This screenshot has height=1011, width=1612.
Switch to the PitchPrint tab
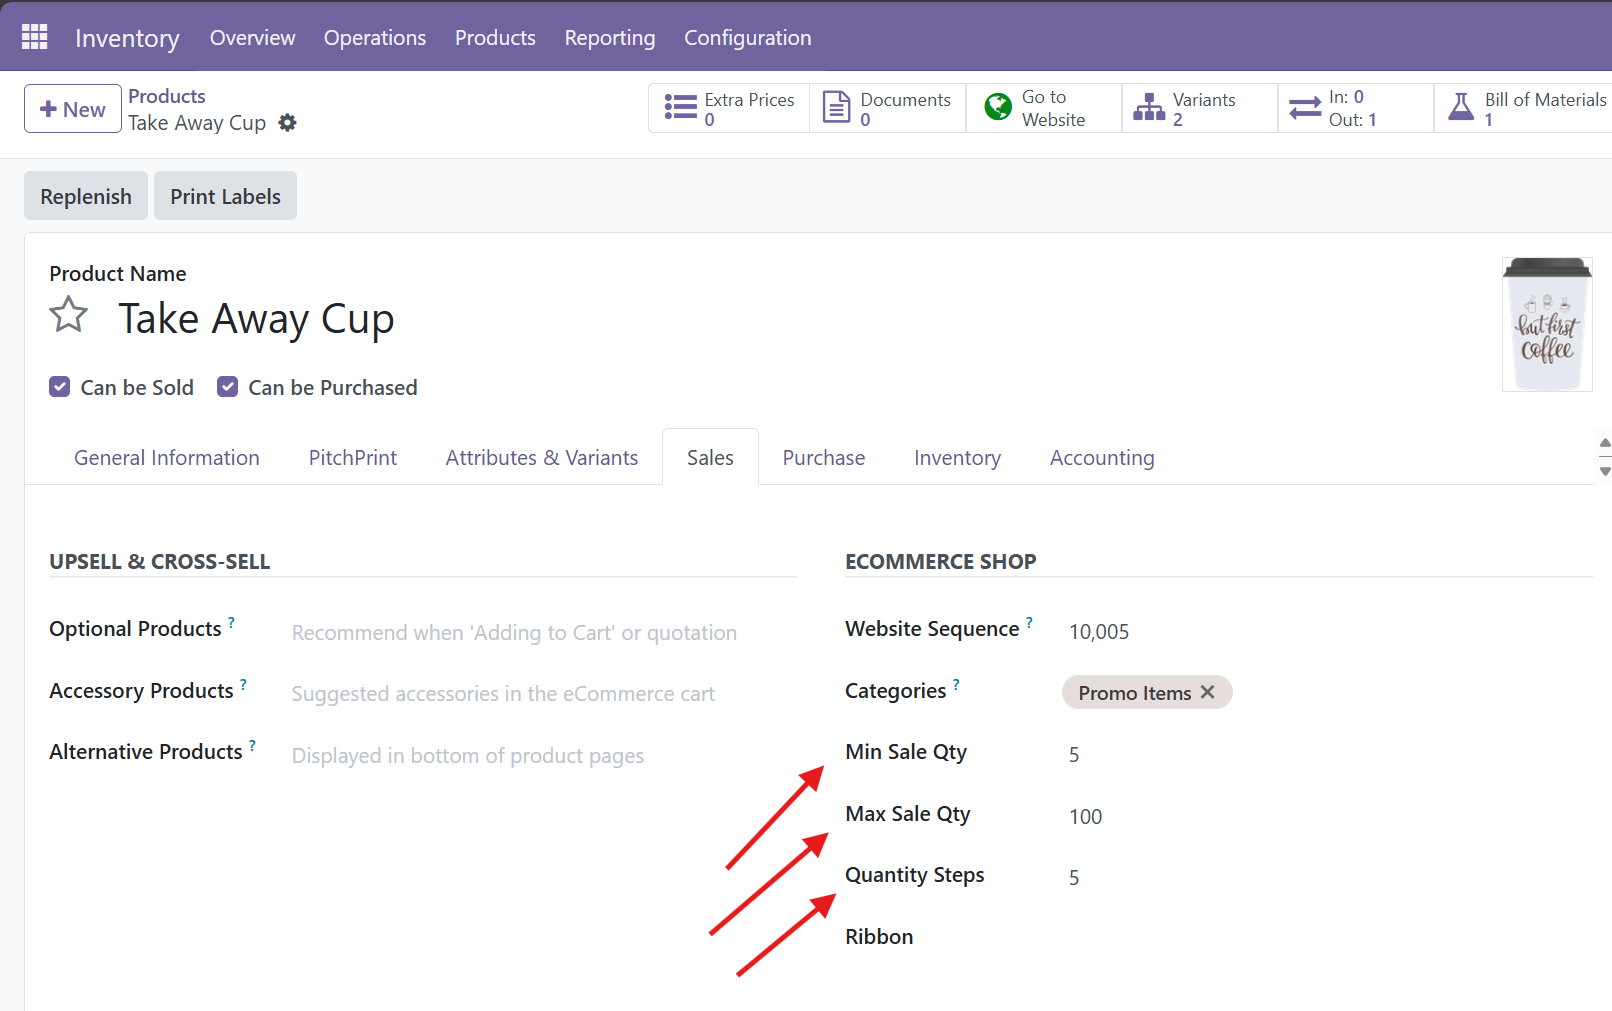[353, 457]
